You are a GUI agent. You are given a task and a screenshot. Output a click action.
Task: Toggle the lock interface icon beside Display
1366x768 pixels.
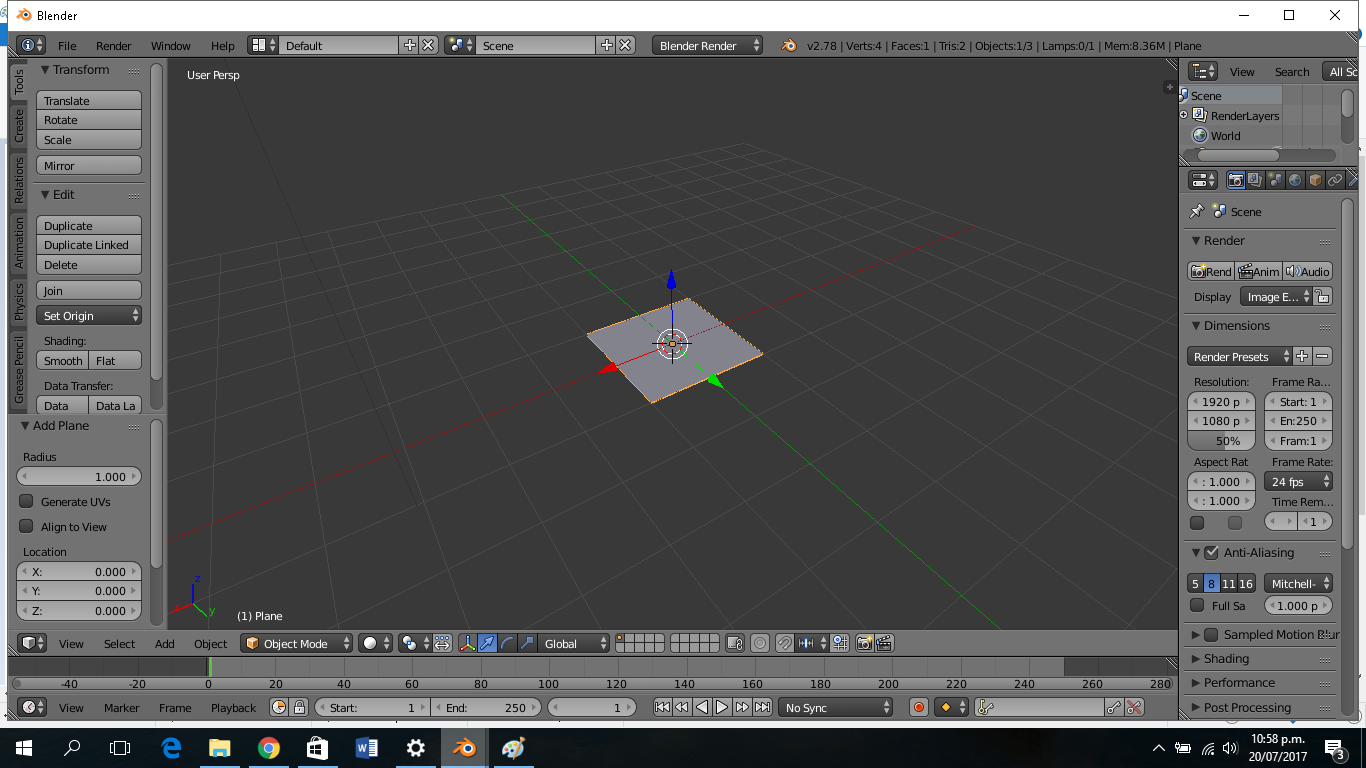click(1322, 297)
